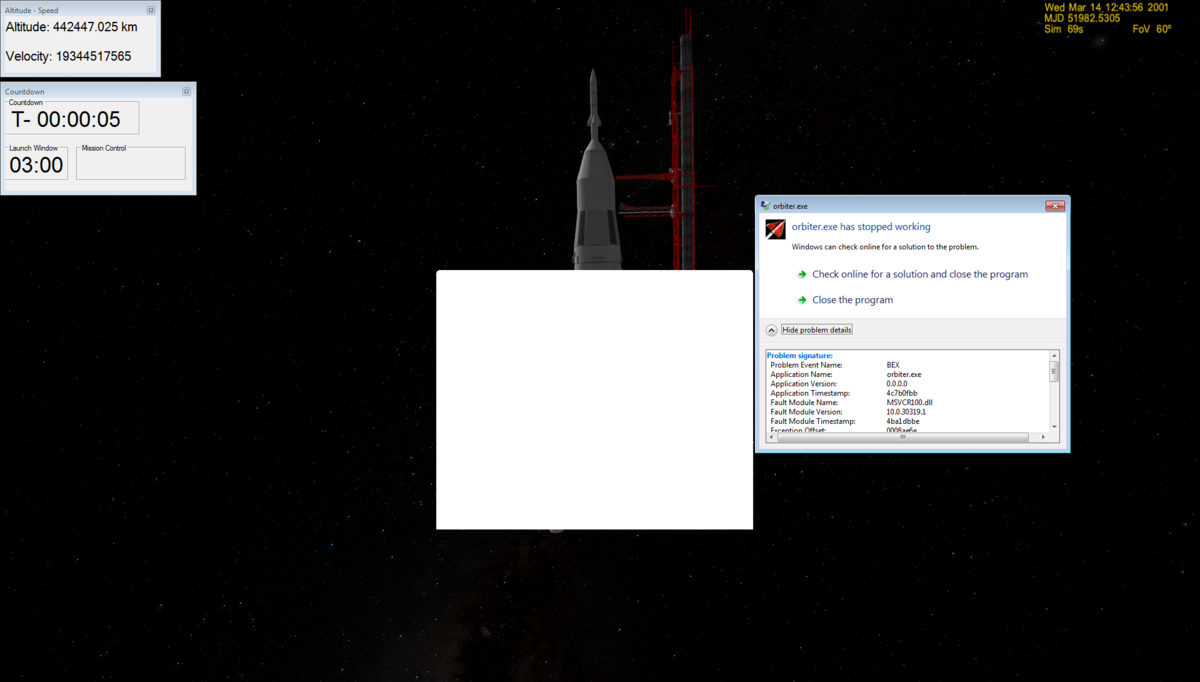Close the Countdown panel
Image resolution: width=1200 pixels, height=682 pixels.
pos(187,91)
